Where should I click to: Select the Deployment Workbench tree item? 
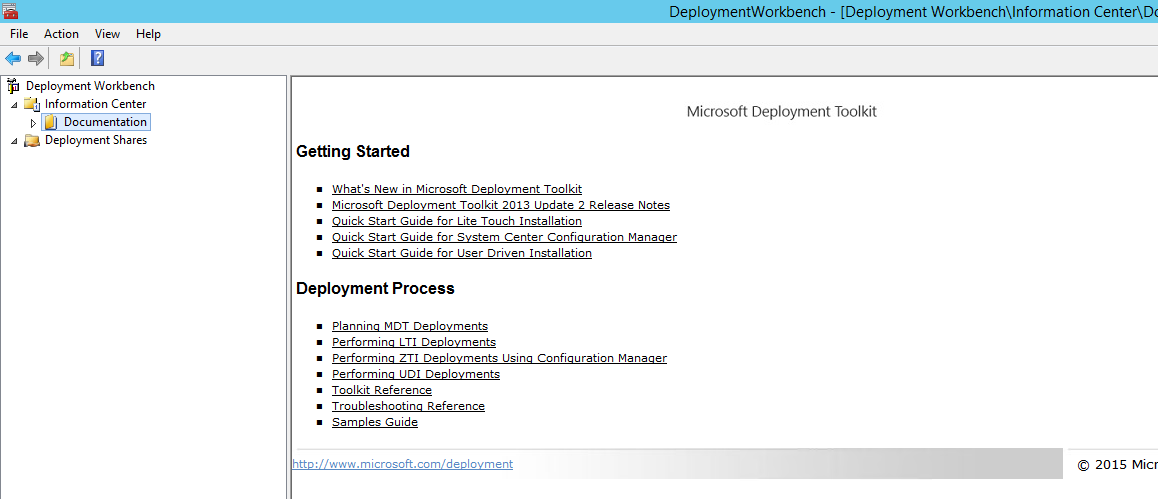pyautogui.click(x=90, y=86)
